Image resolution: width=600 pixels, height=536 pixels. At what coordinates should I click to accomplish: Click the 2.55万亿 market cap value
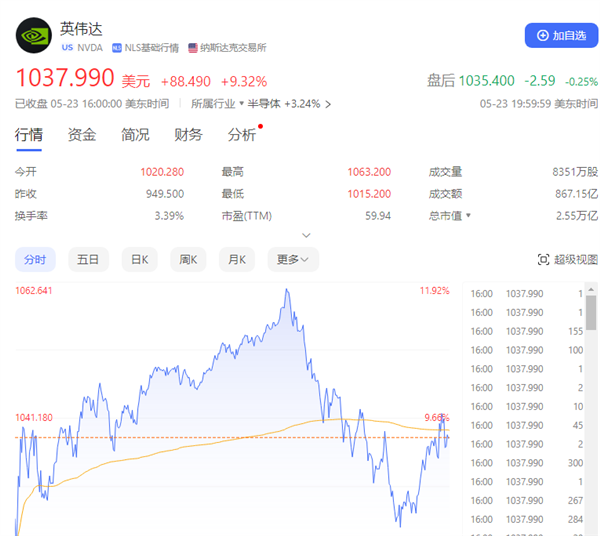pyautogui.click(x=577, y=216)
